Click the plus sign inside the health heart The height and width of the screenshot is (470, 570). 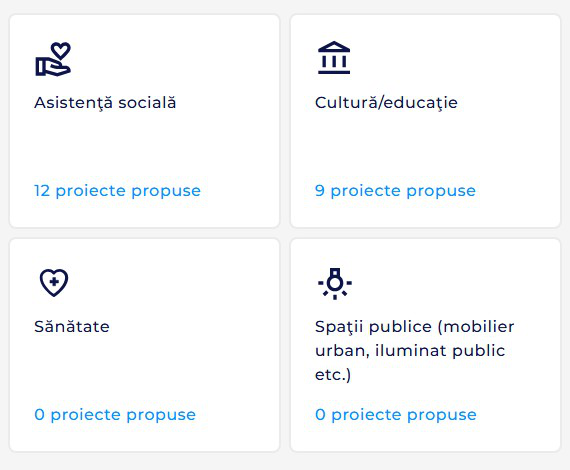click(54, 281)
